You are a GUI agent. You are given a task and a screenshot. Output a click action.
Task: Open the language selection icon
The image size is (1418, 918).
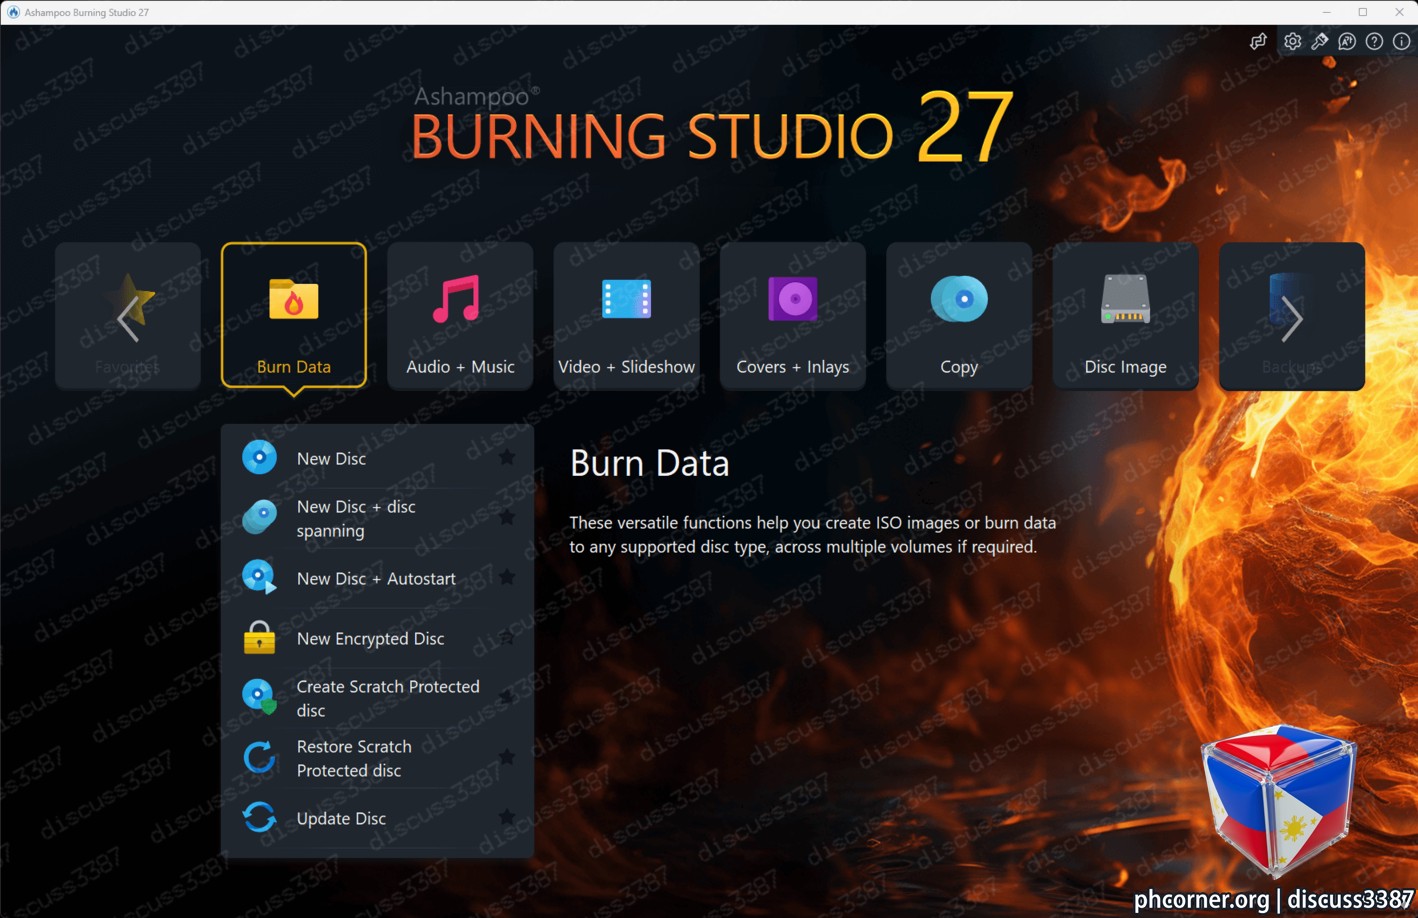coord(1347,41)
